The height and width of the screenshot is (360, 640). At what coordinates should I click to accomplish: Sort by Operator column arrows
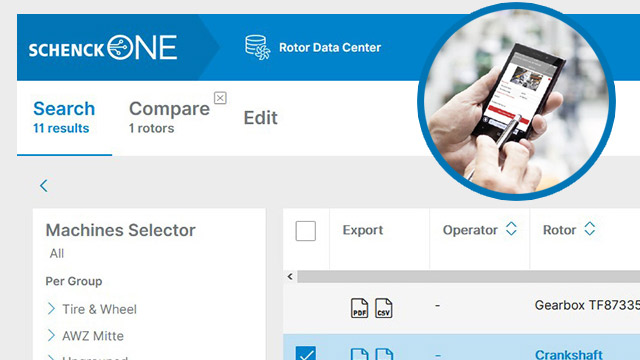pyautogui.click(x=511, y=229)
